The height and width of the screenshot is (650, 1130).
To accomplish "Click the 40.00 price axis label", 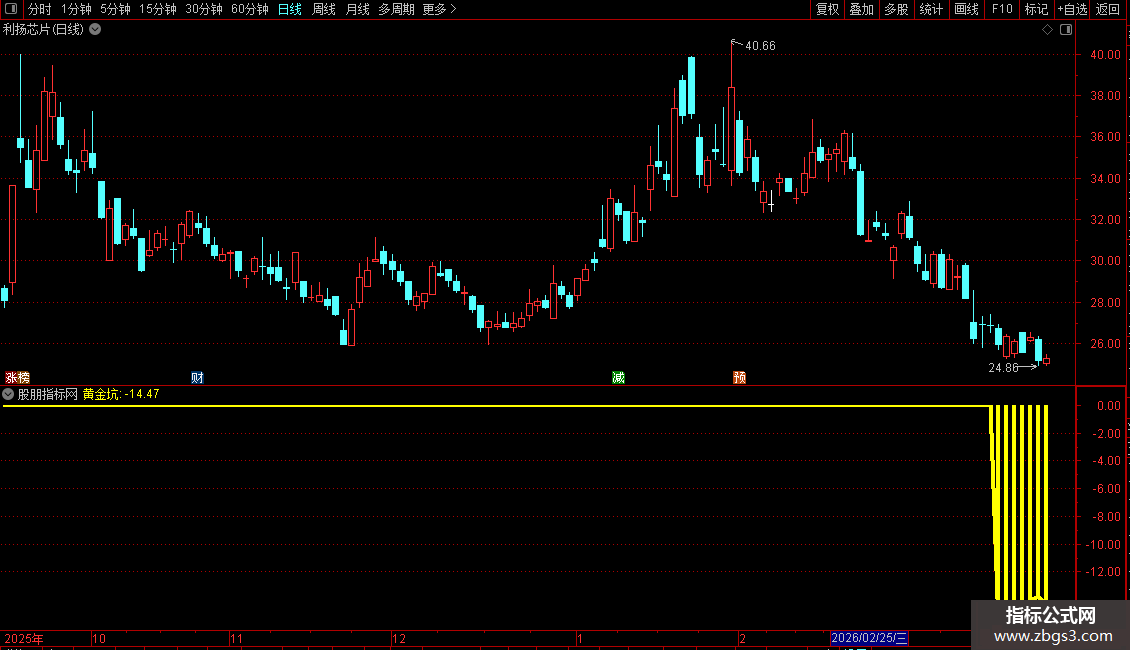I will 1105,55.
